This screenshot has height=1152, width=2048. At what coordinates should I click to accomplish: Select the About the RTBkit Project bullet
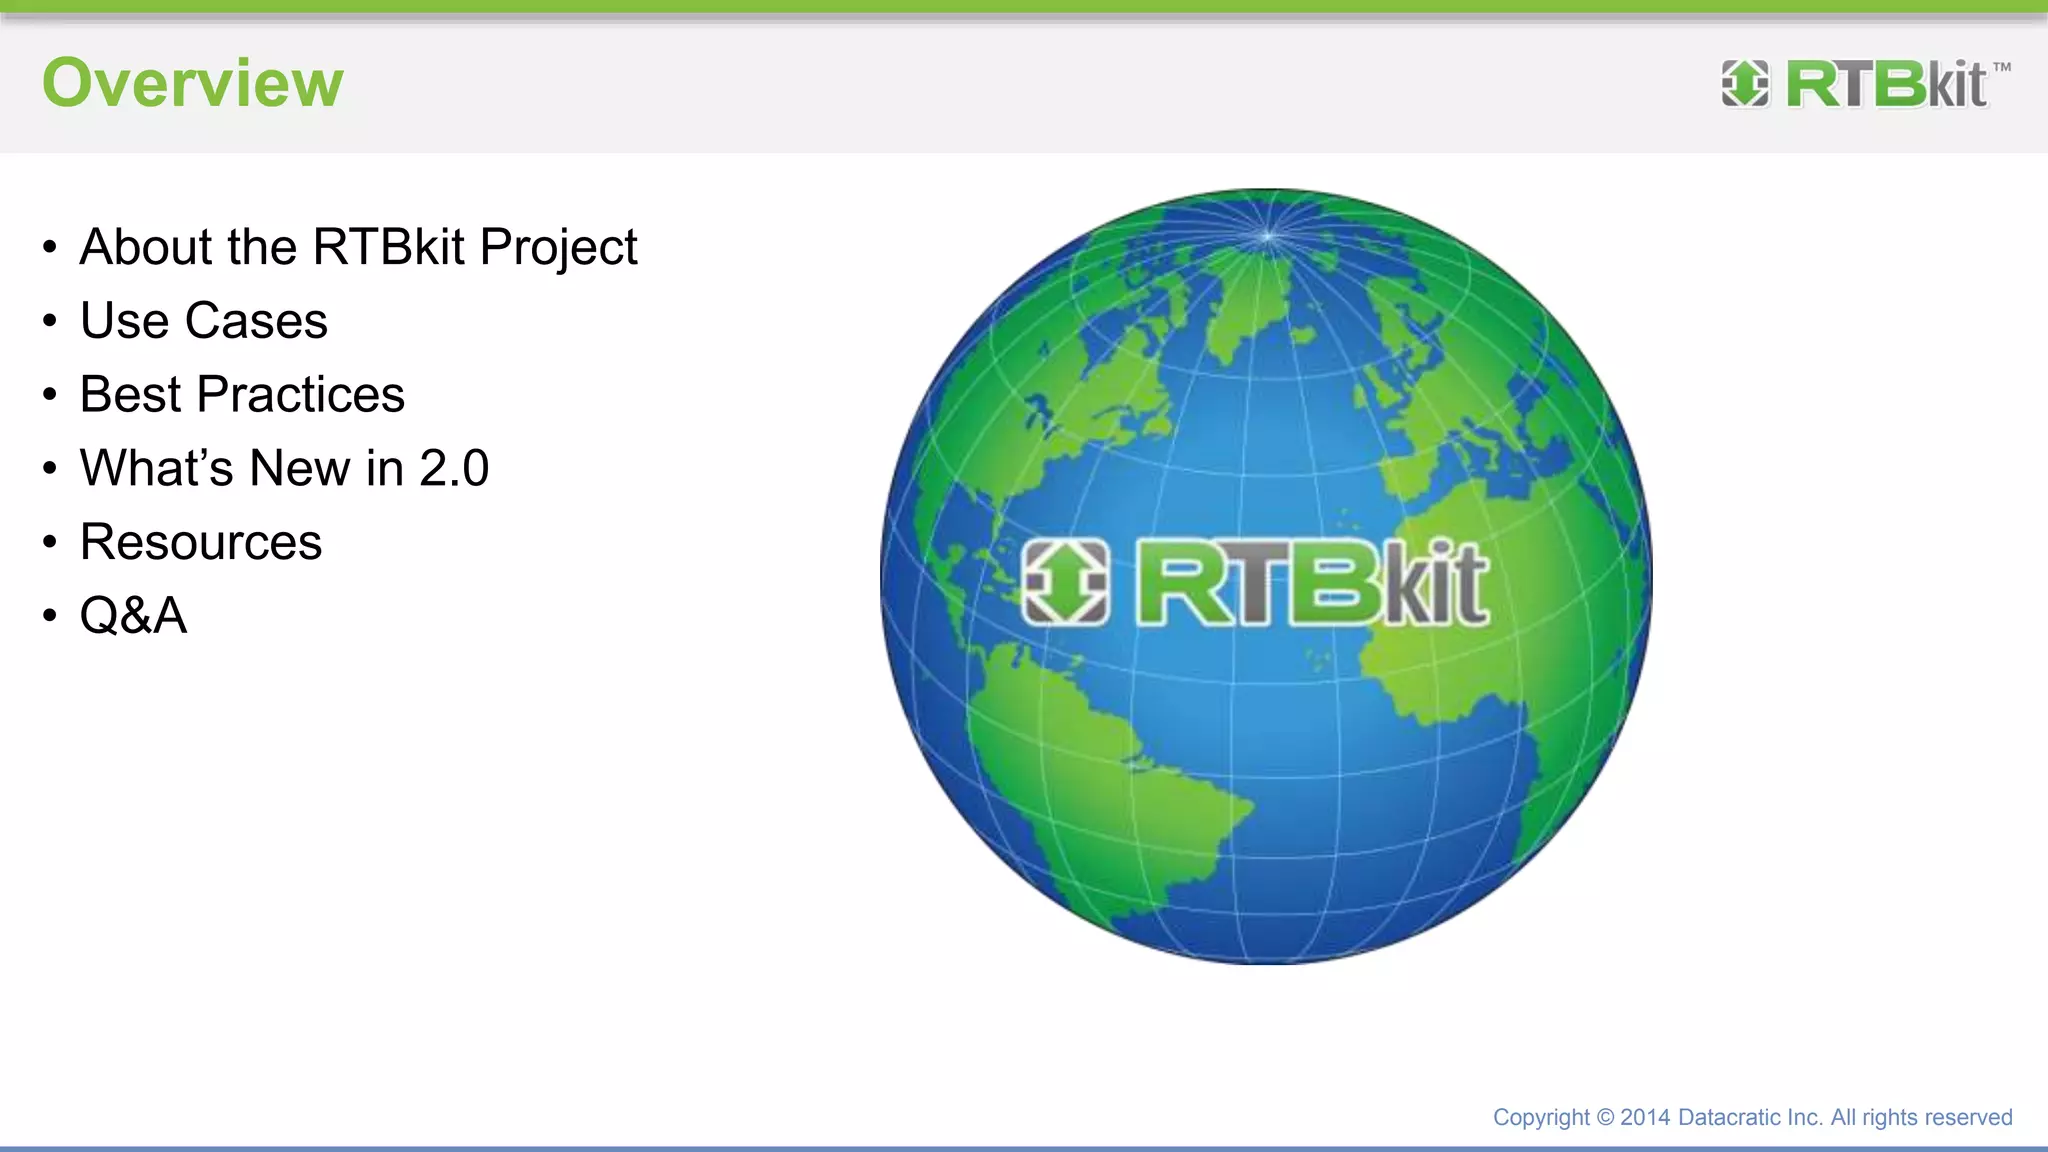(x=358, y=247)
